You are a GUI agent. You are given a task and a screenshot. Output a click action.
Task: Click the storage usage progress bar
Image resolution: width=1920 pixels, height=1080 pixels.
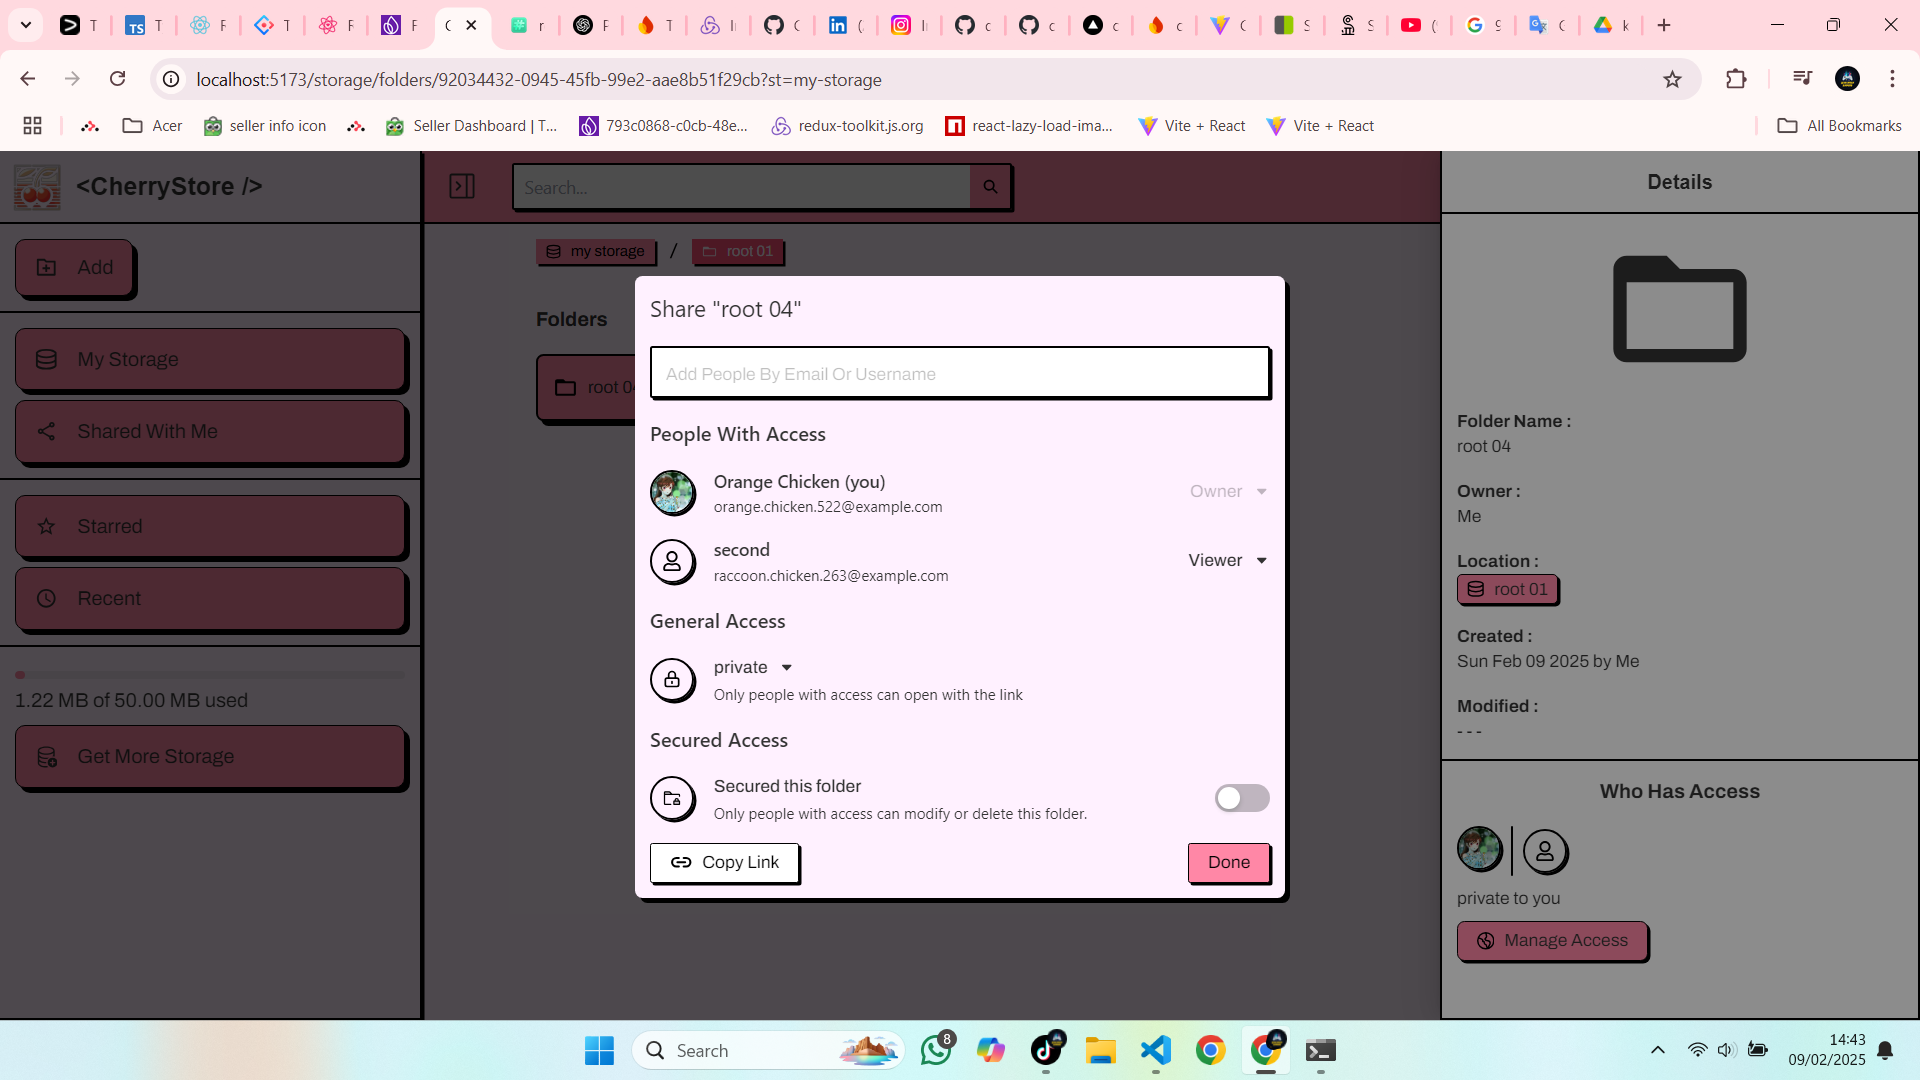(x=210, y=675)
